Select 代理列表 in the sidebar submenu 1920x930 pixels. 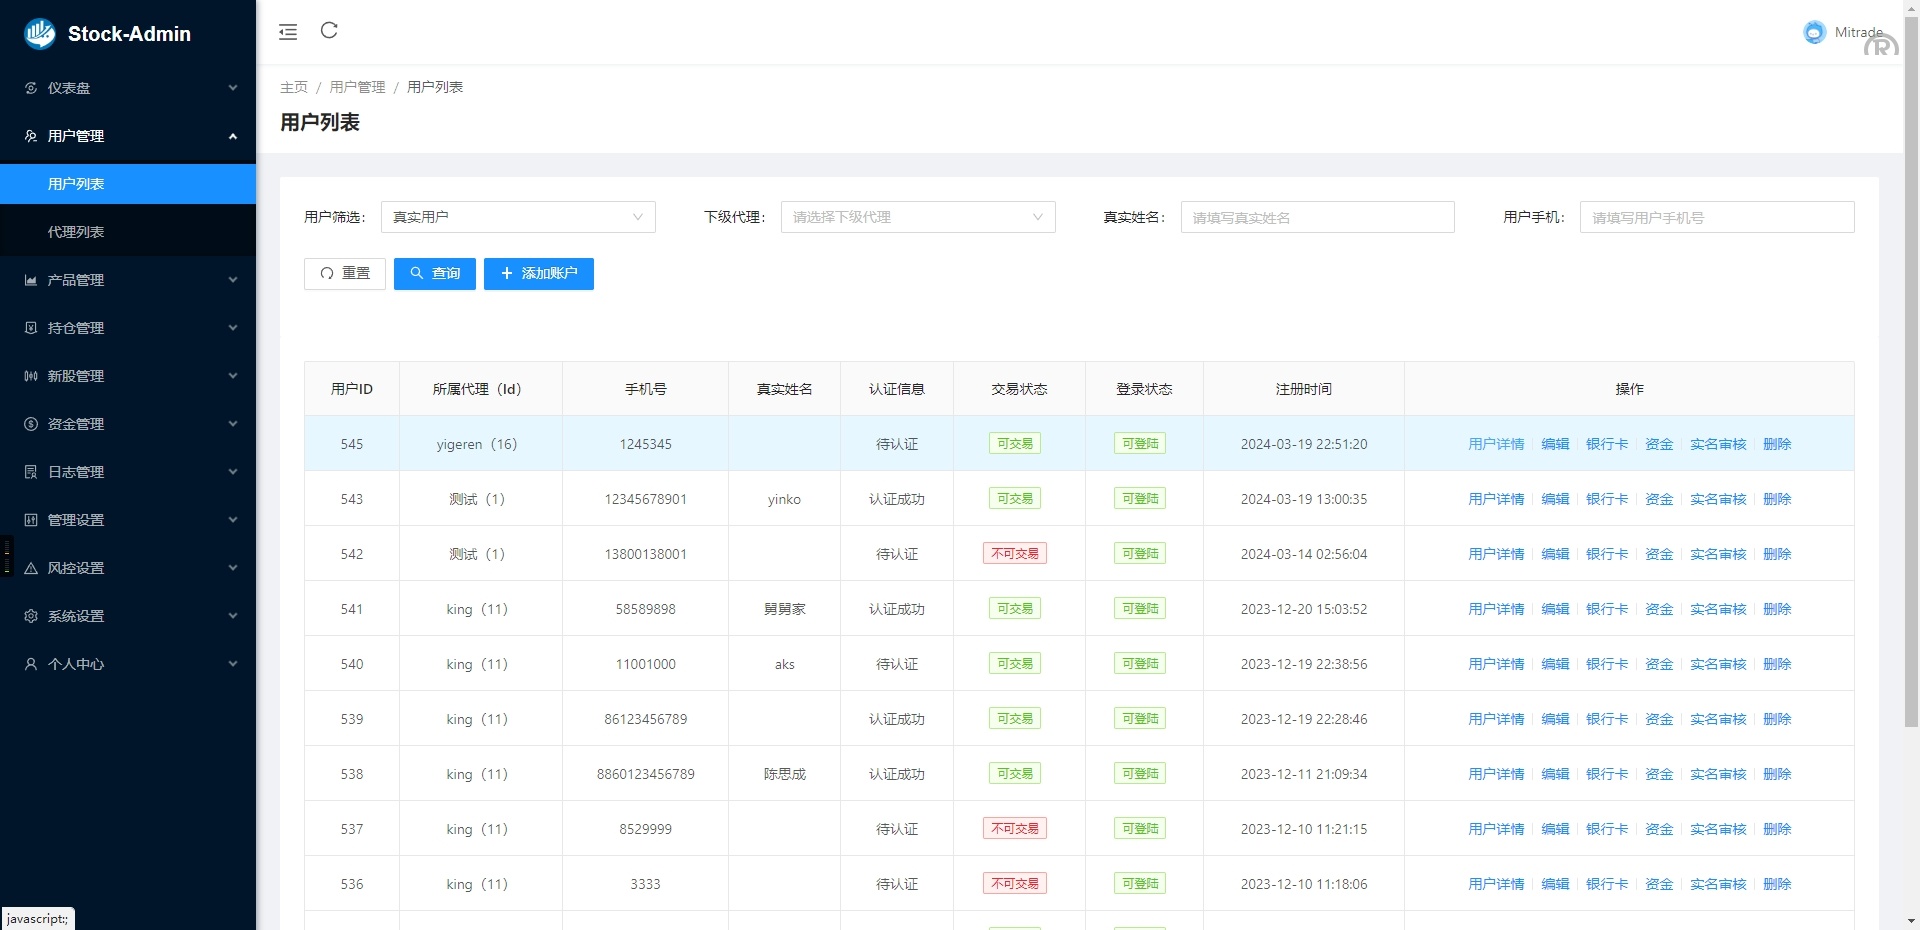(x=76, y=232)
